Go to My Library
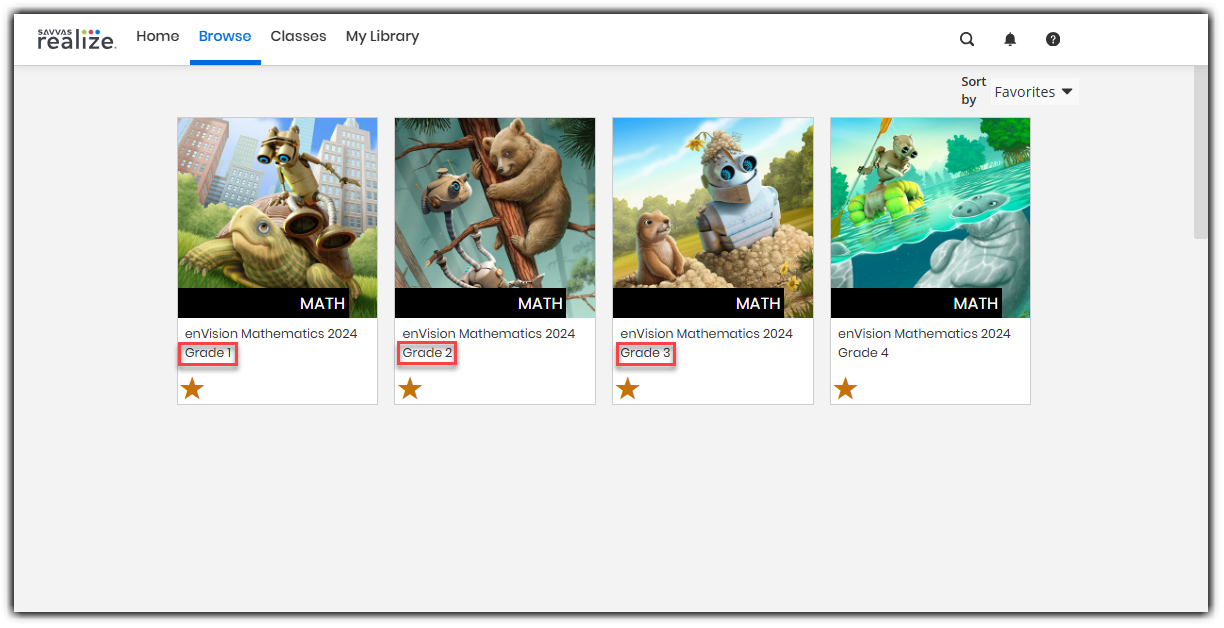This screenshot has width=1224, height=628. [x=382, y=36]
